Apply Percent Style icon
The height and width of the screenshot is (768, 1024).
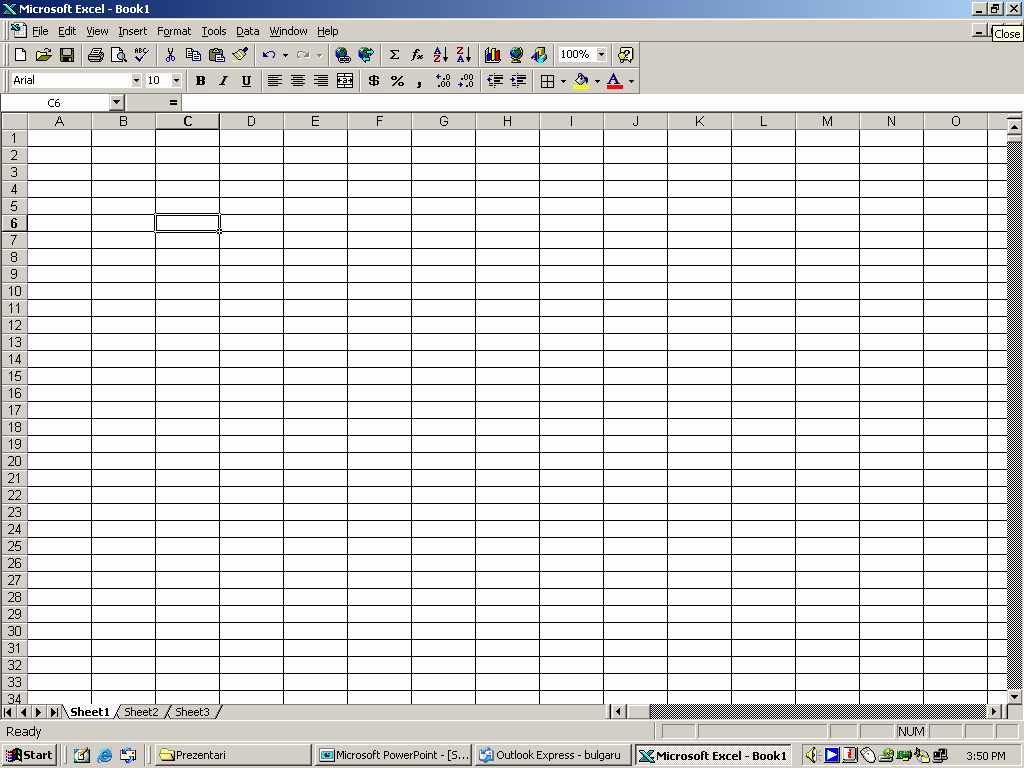pos(397,81)
